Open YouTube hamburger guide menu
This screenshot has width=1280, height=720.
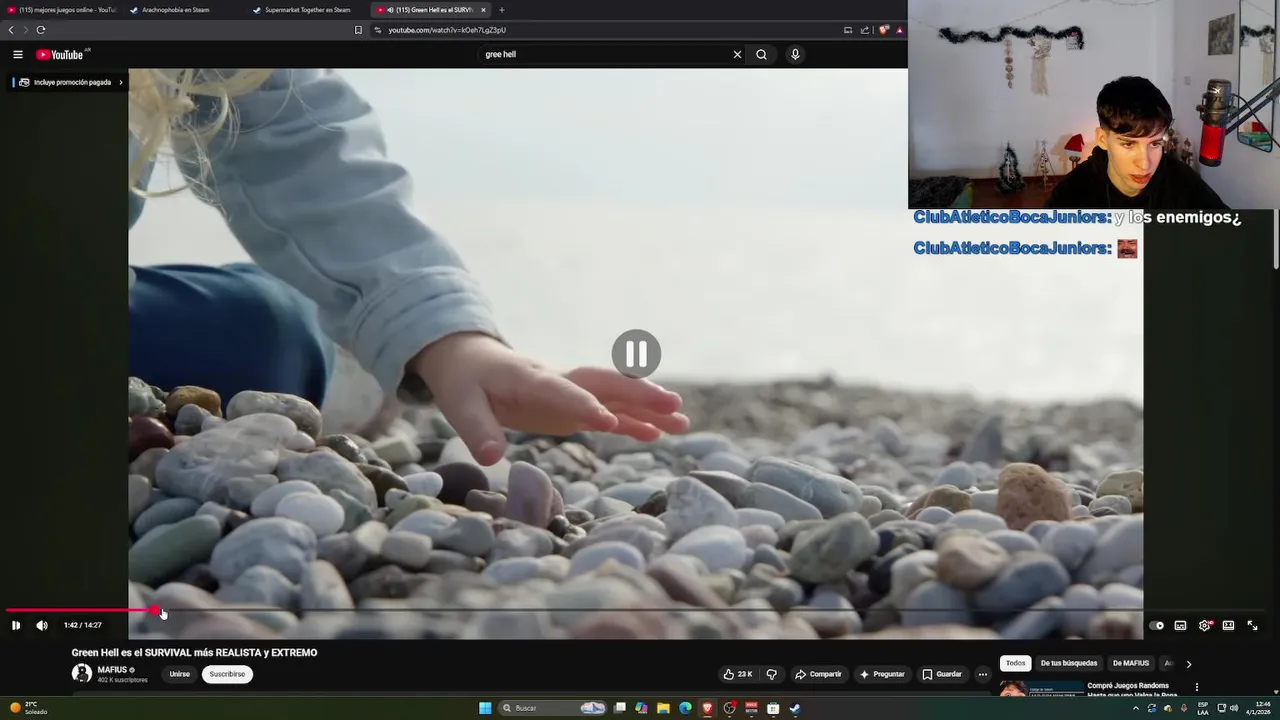(18, 54)
